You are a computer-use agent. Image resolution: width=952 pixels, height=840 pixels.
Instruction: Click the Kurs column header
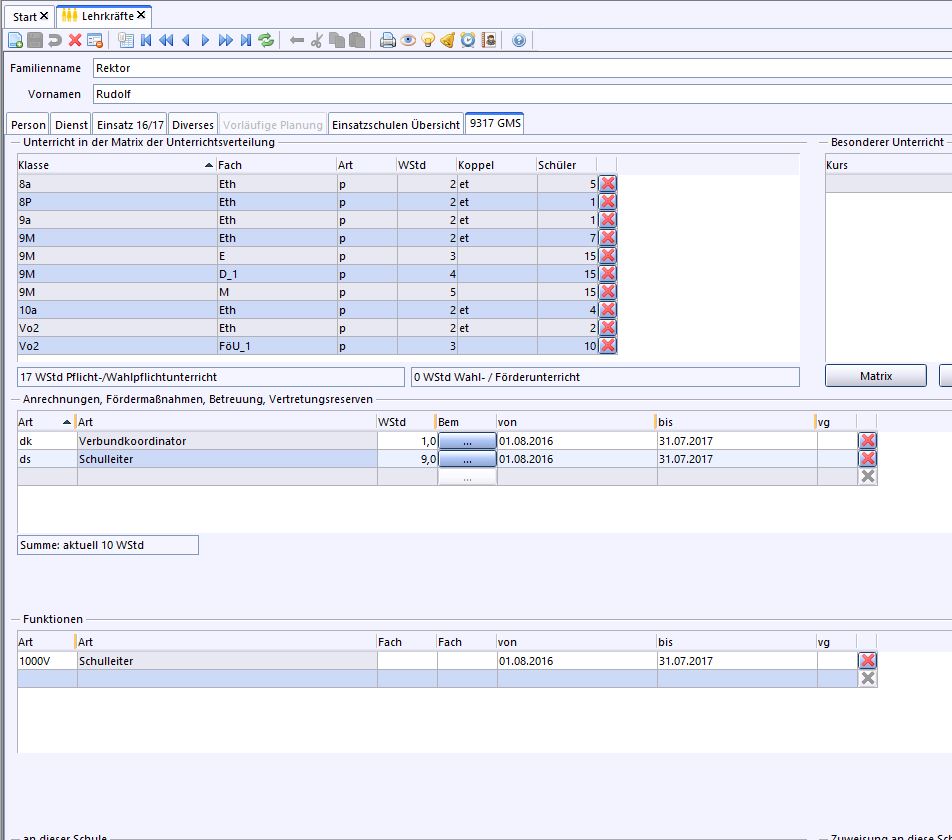(x=888, y=165)
